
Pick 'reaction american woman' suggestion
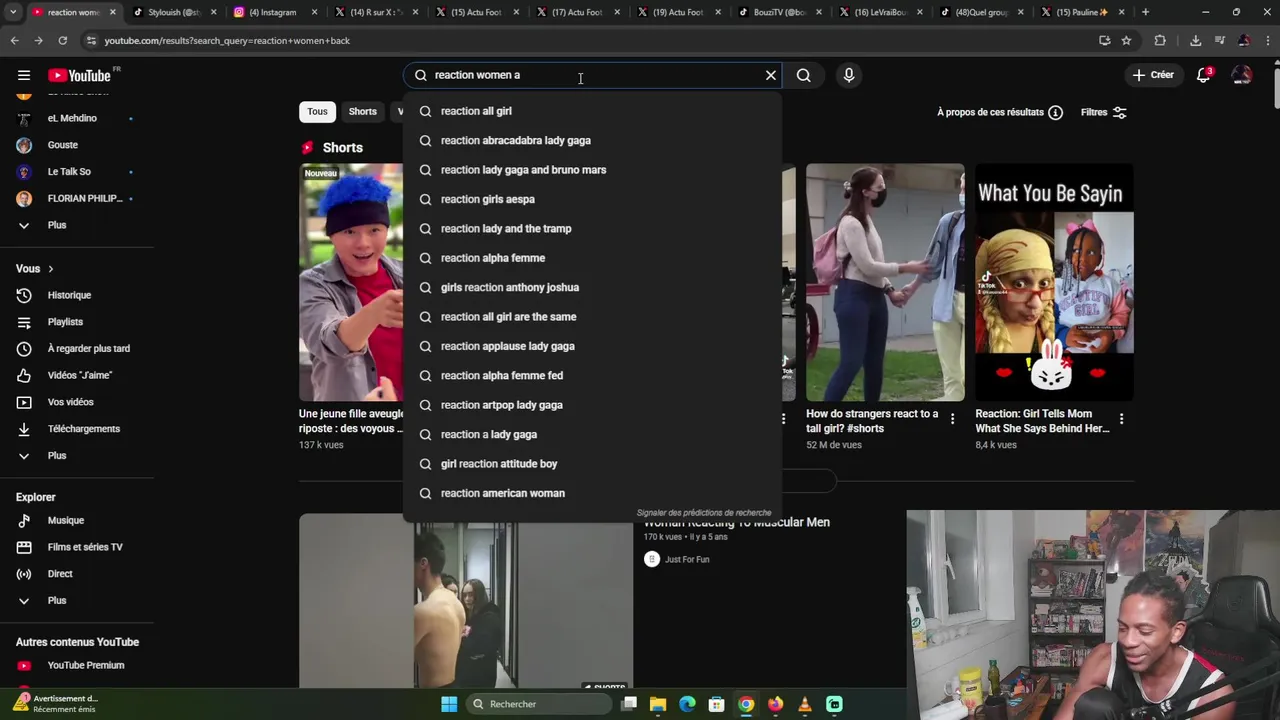point(592,493)
